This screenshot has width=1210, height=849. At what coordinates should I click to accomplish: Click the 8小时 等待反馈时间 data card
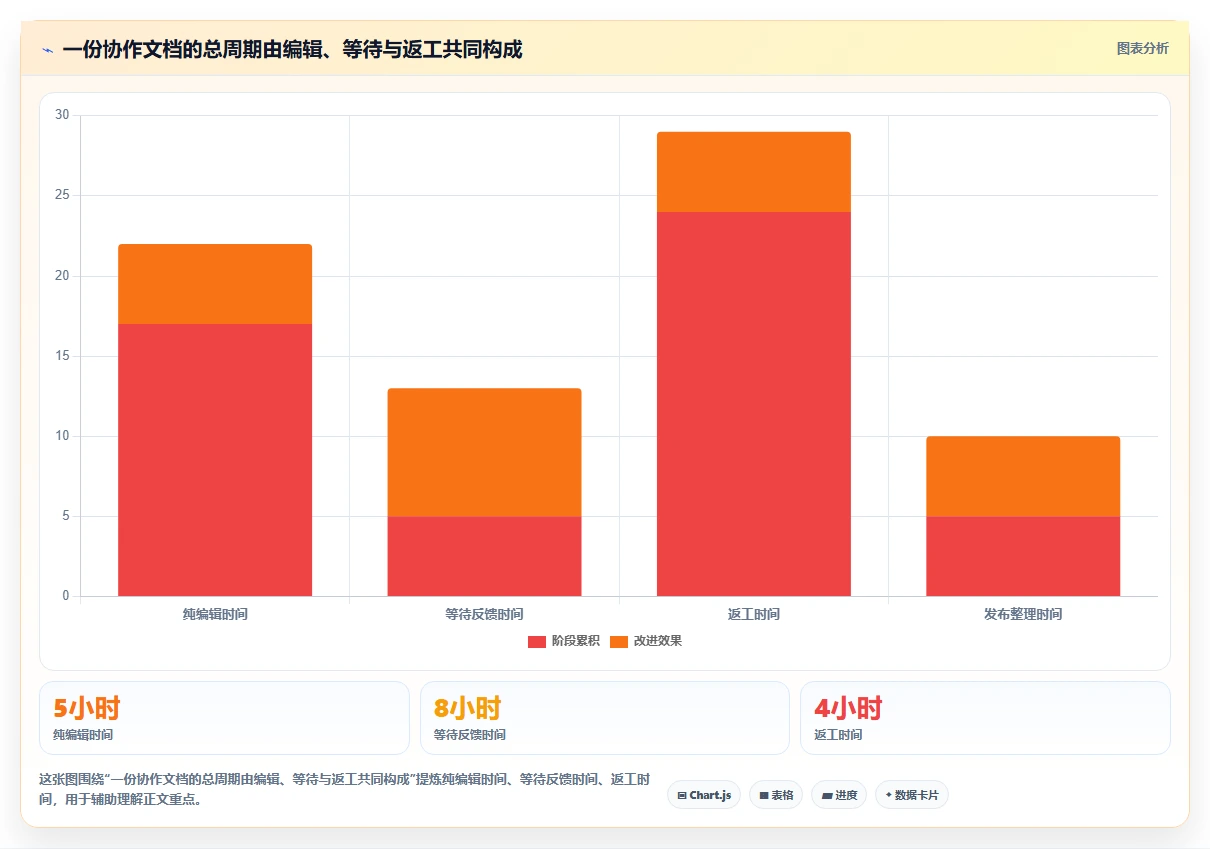[x=605, y=718]
